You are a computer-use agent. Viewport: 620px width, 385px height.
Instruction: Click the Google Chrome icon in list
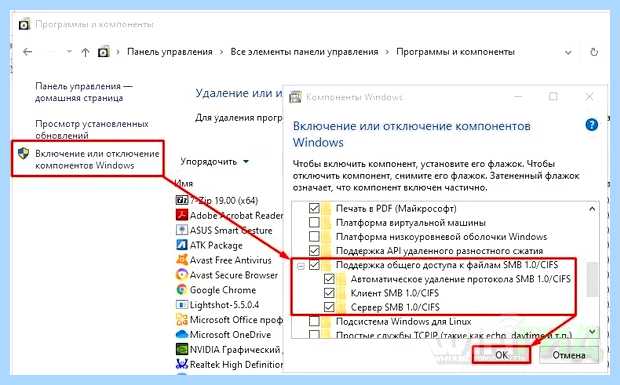click(x=182, y=290)
